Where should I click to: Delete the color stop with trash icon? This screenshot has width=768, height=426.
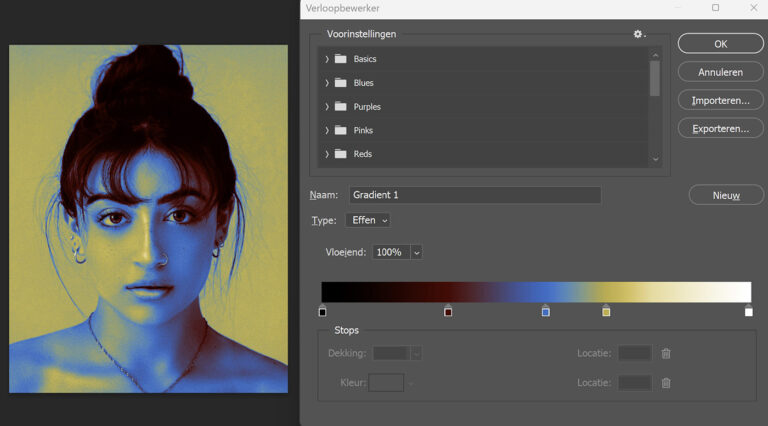666,383
